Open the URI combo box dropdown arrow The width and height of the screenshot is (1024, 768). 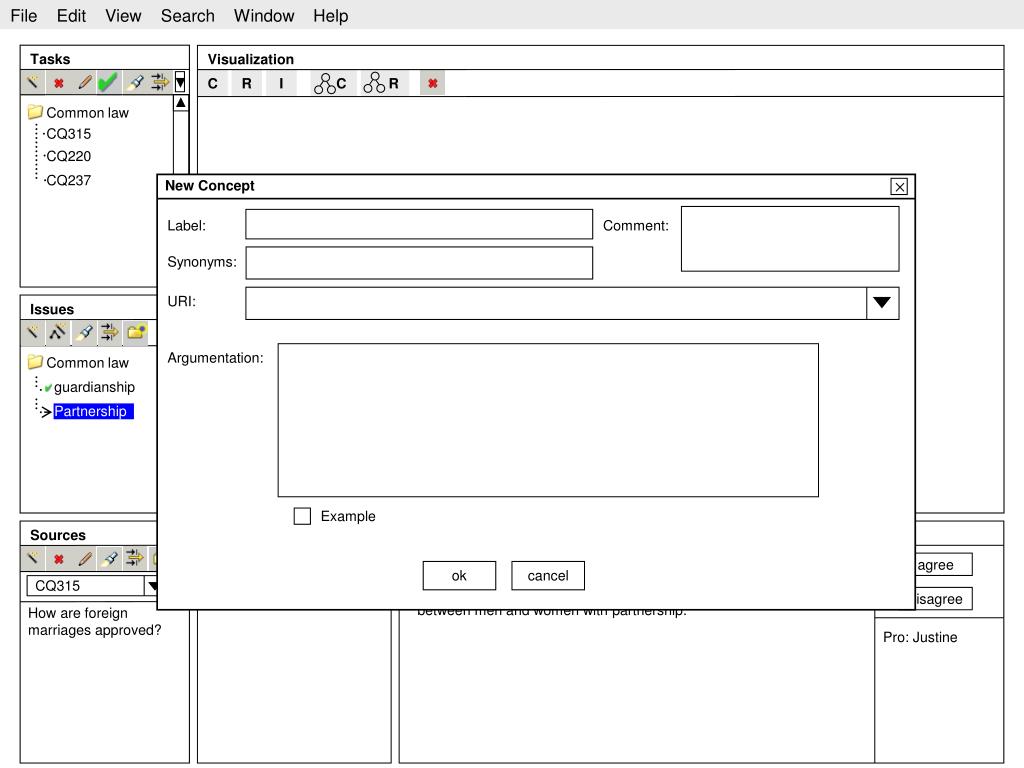click(x=882, y=302)
